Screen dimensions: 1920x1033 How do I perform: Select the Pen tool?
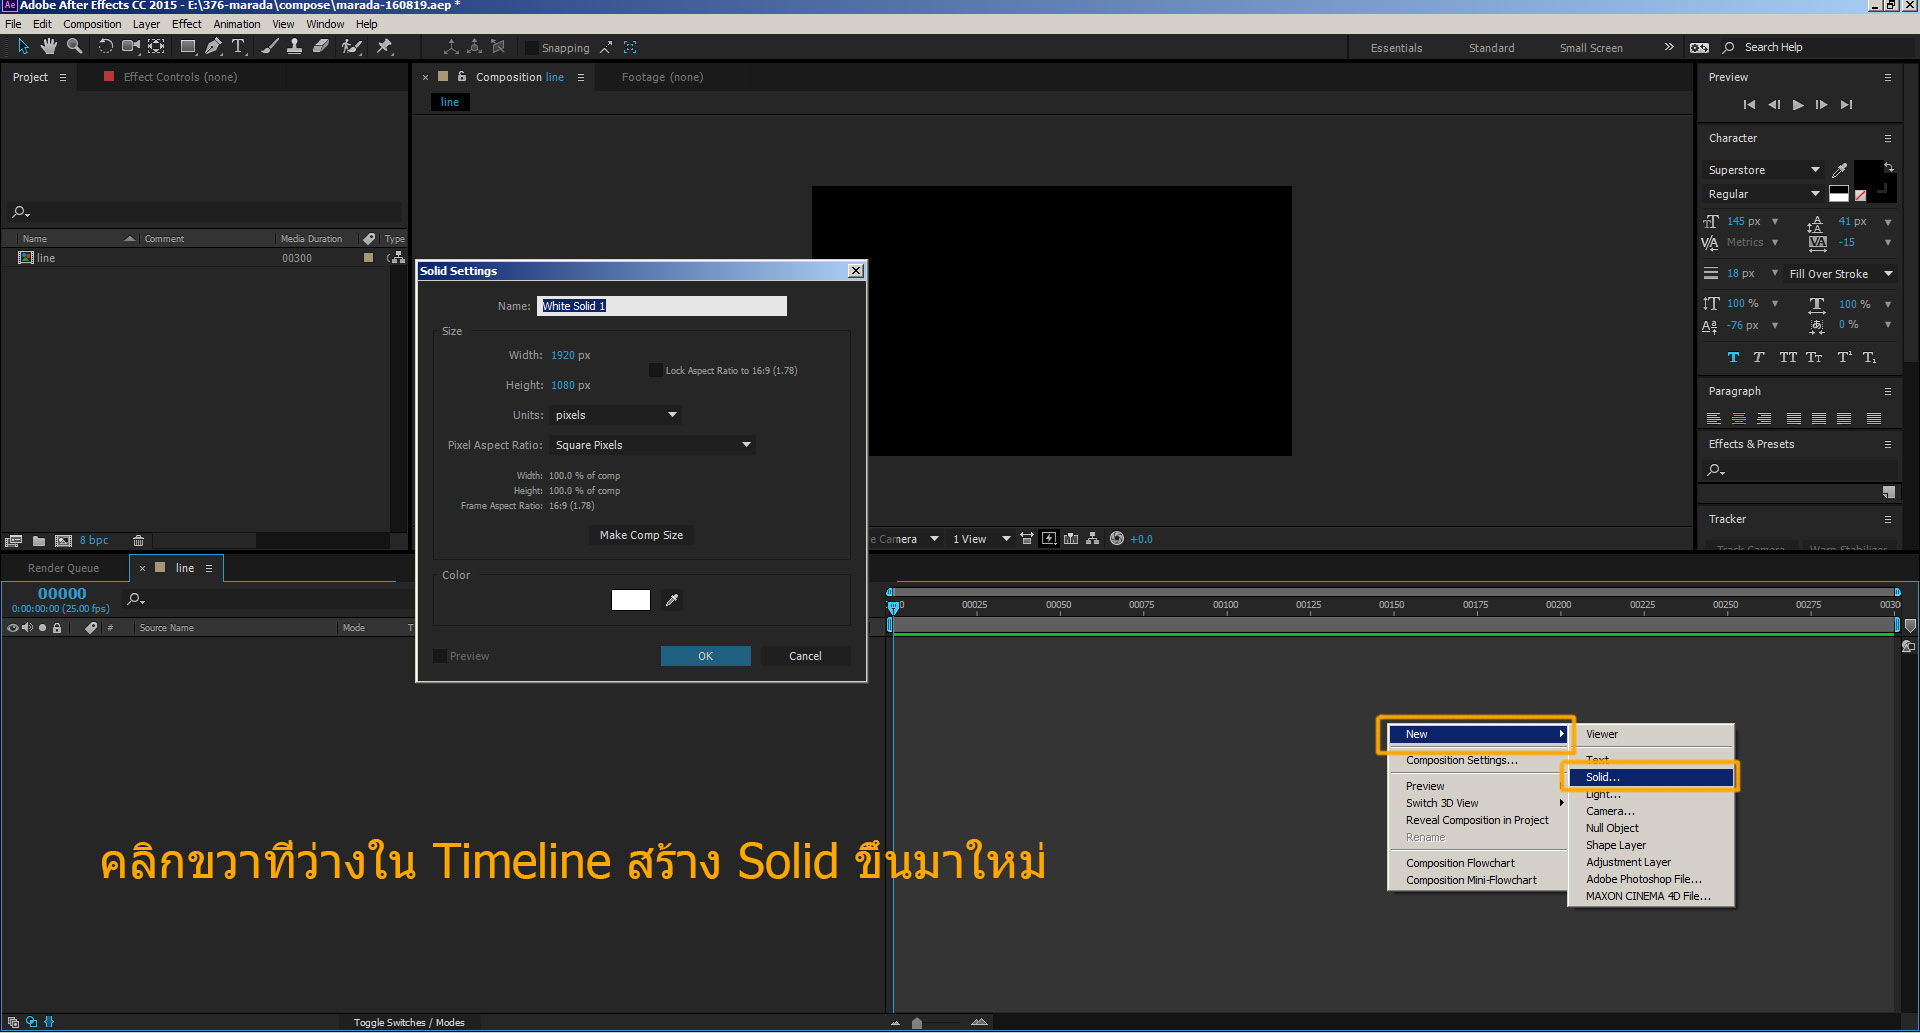(x=213, y=46)
